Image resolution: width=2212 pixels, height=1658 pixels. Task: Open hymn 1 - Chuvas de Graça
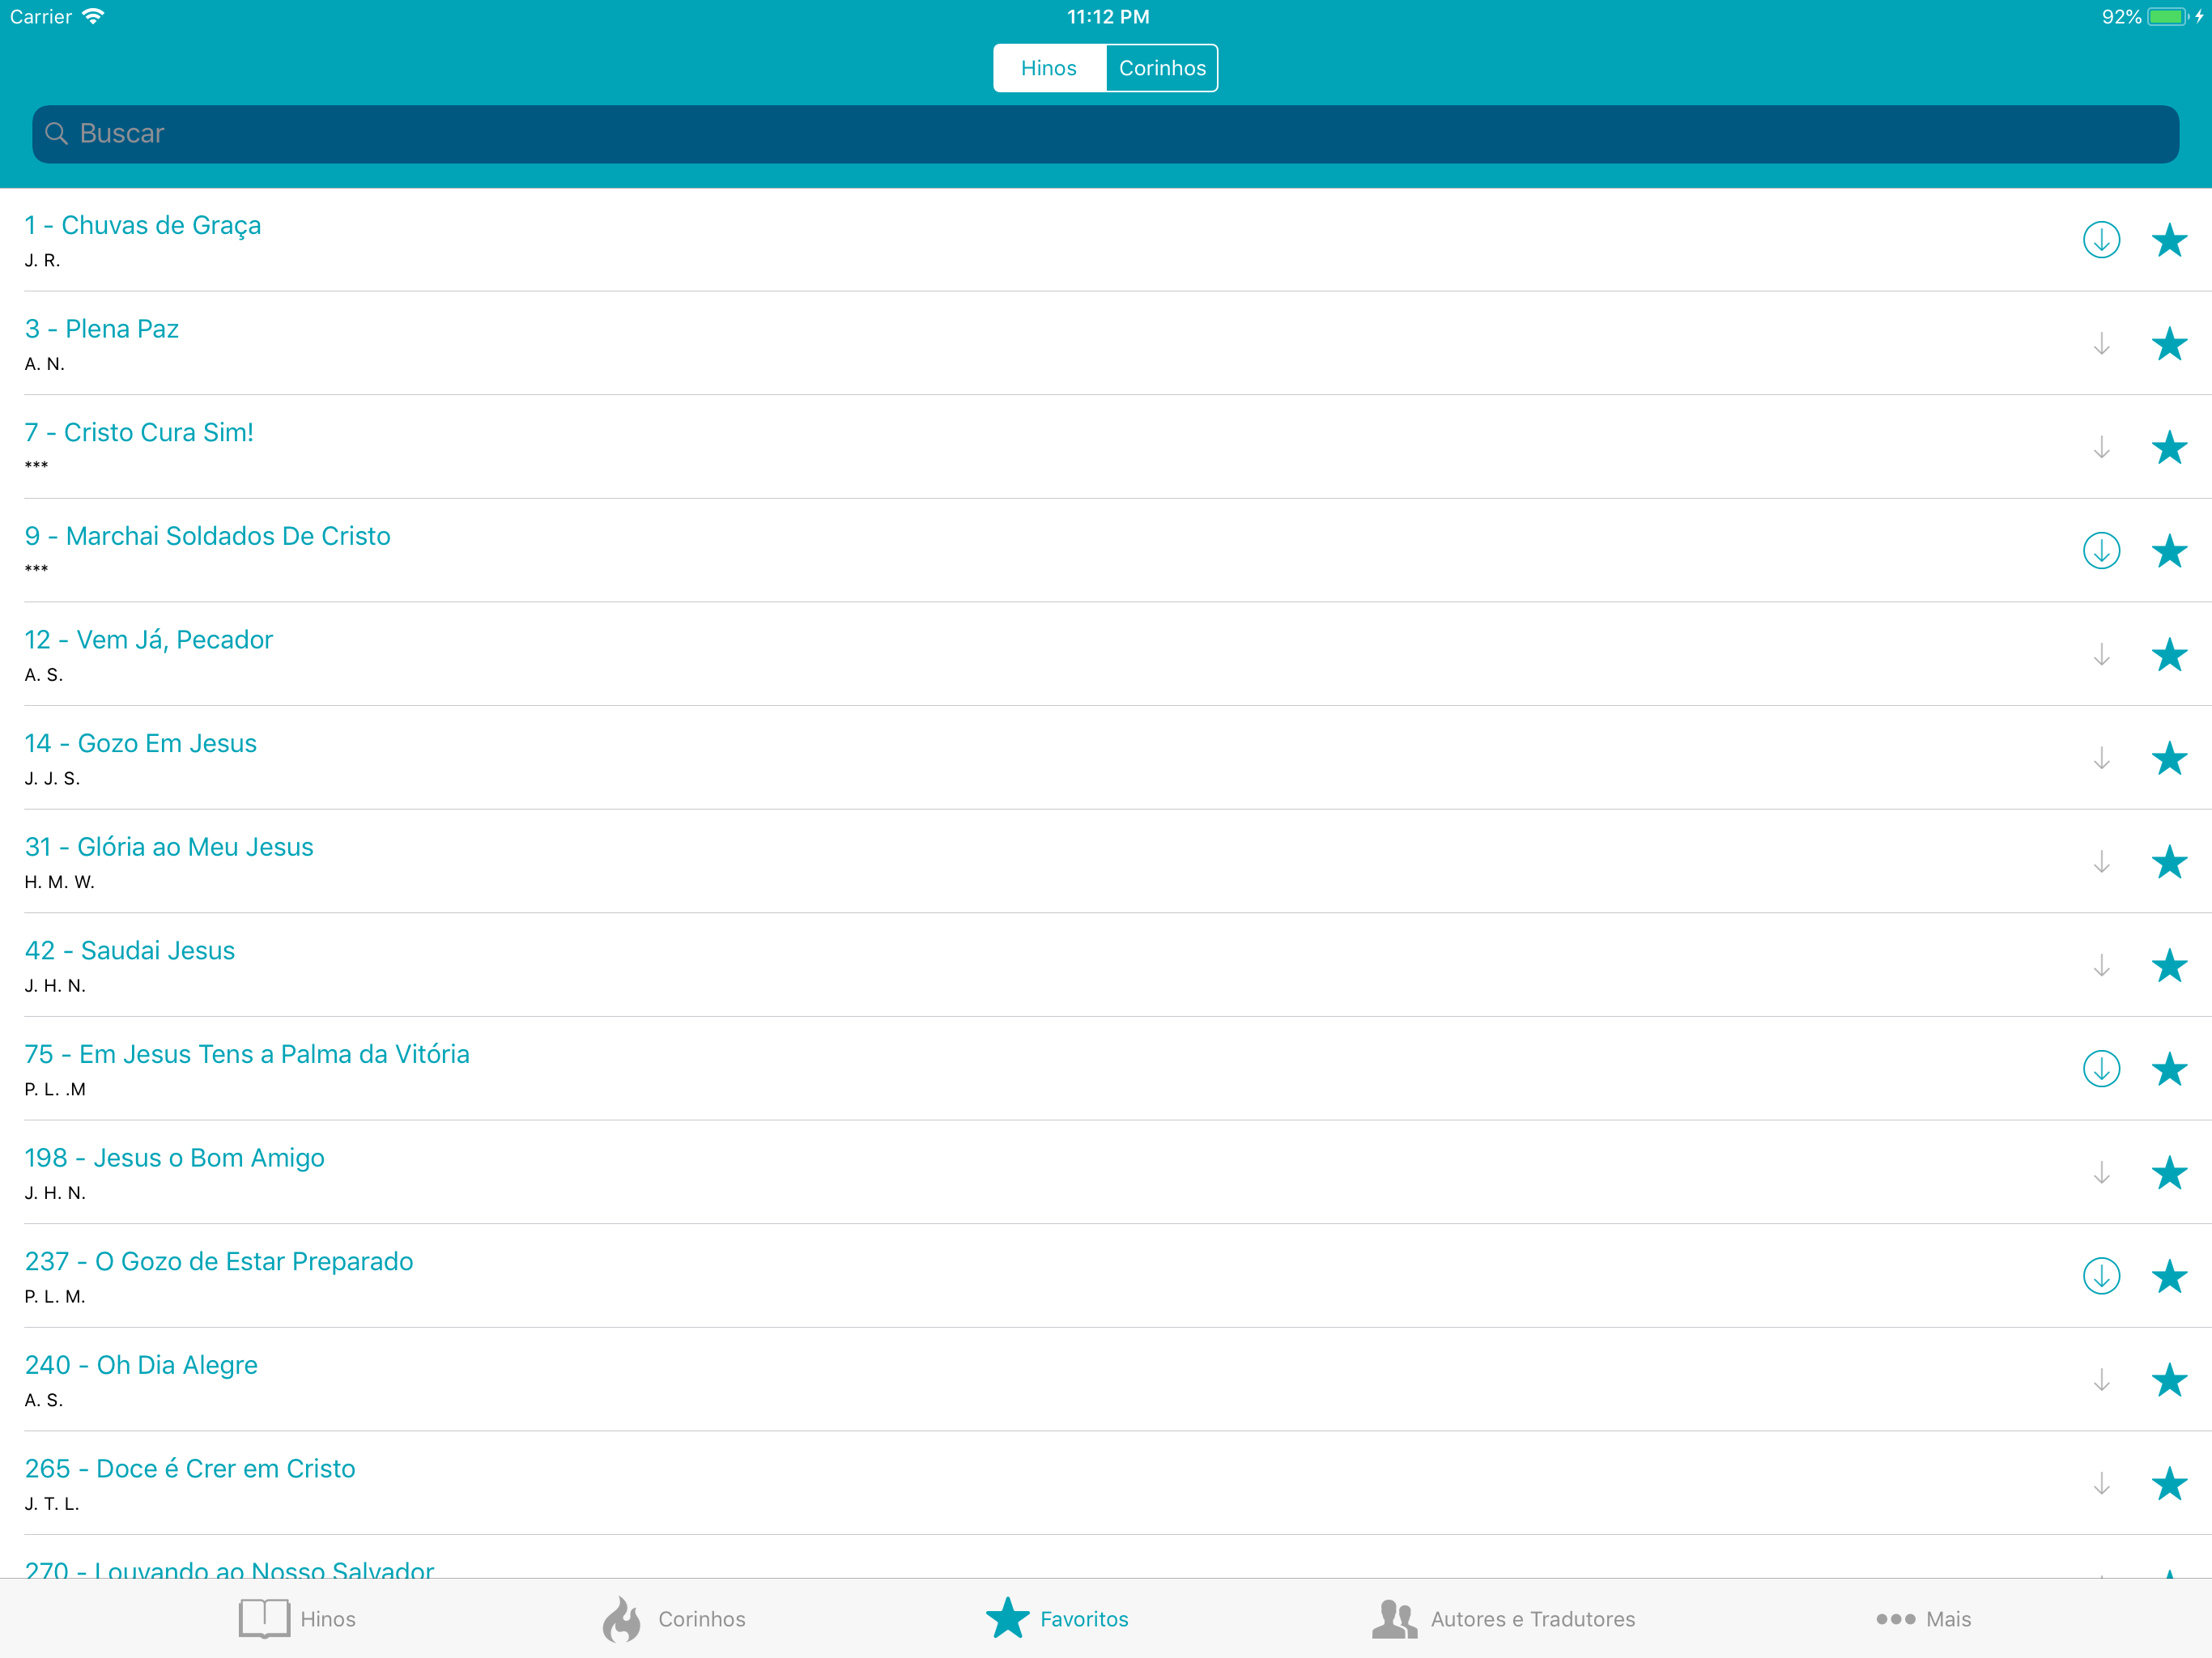(1106, 240)
